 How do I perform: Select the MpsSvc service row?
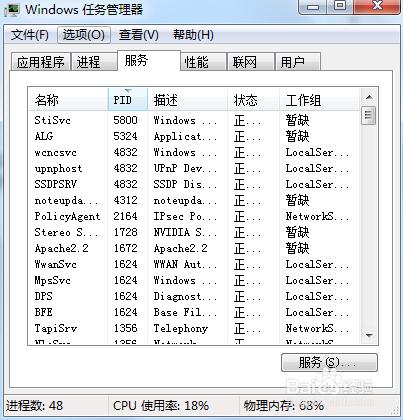tap(194, 280)
